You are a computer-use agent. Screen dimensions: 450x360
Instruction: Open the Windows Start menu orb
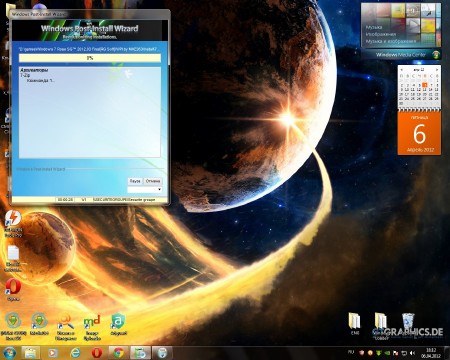click(x=9, y=353)
